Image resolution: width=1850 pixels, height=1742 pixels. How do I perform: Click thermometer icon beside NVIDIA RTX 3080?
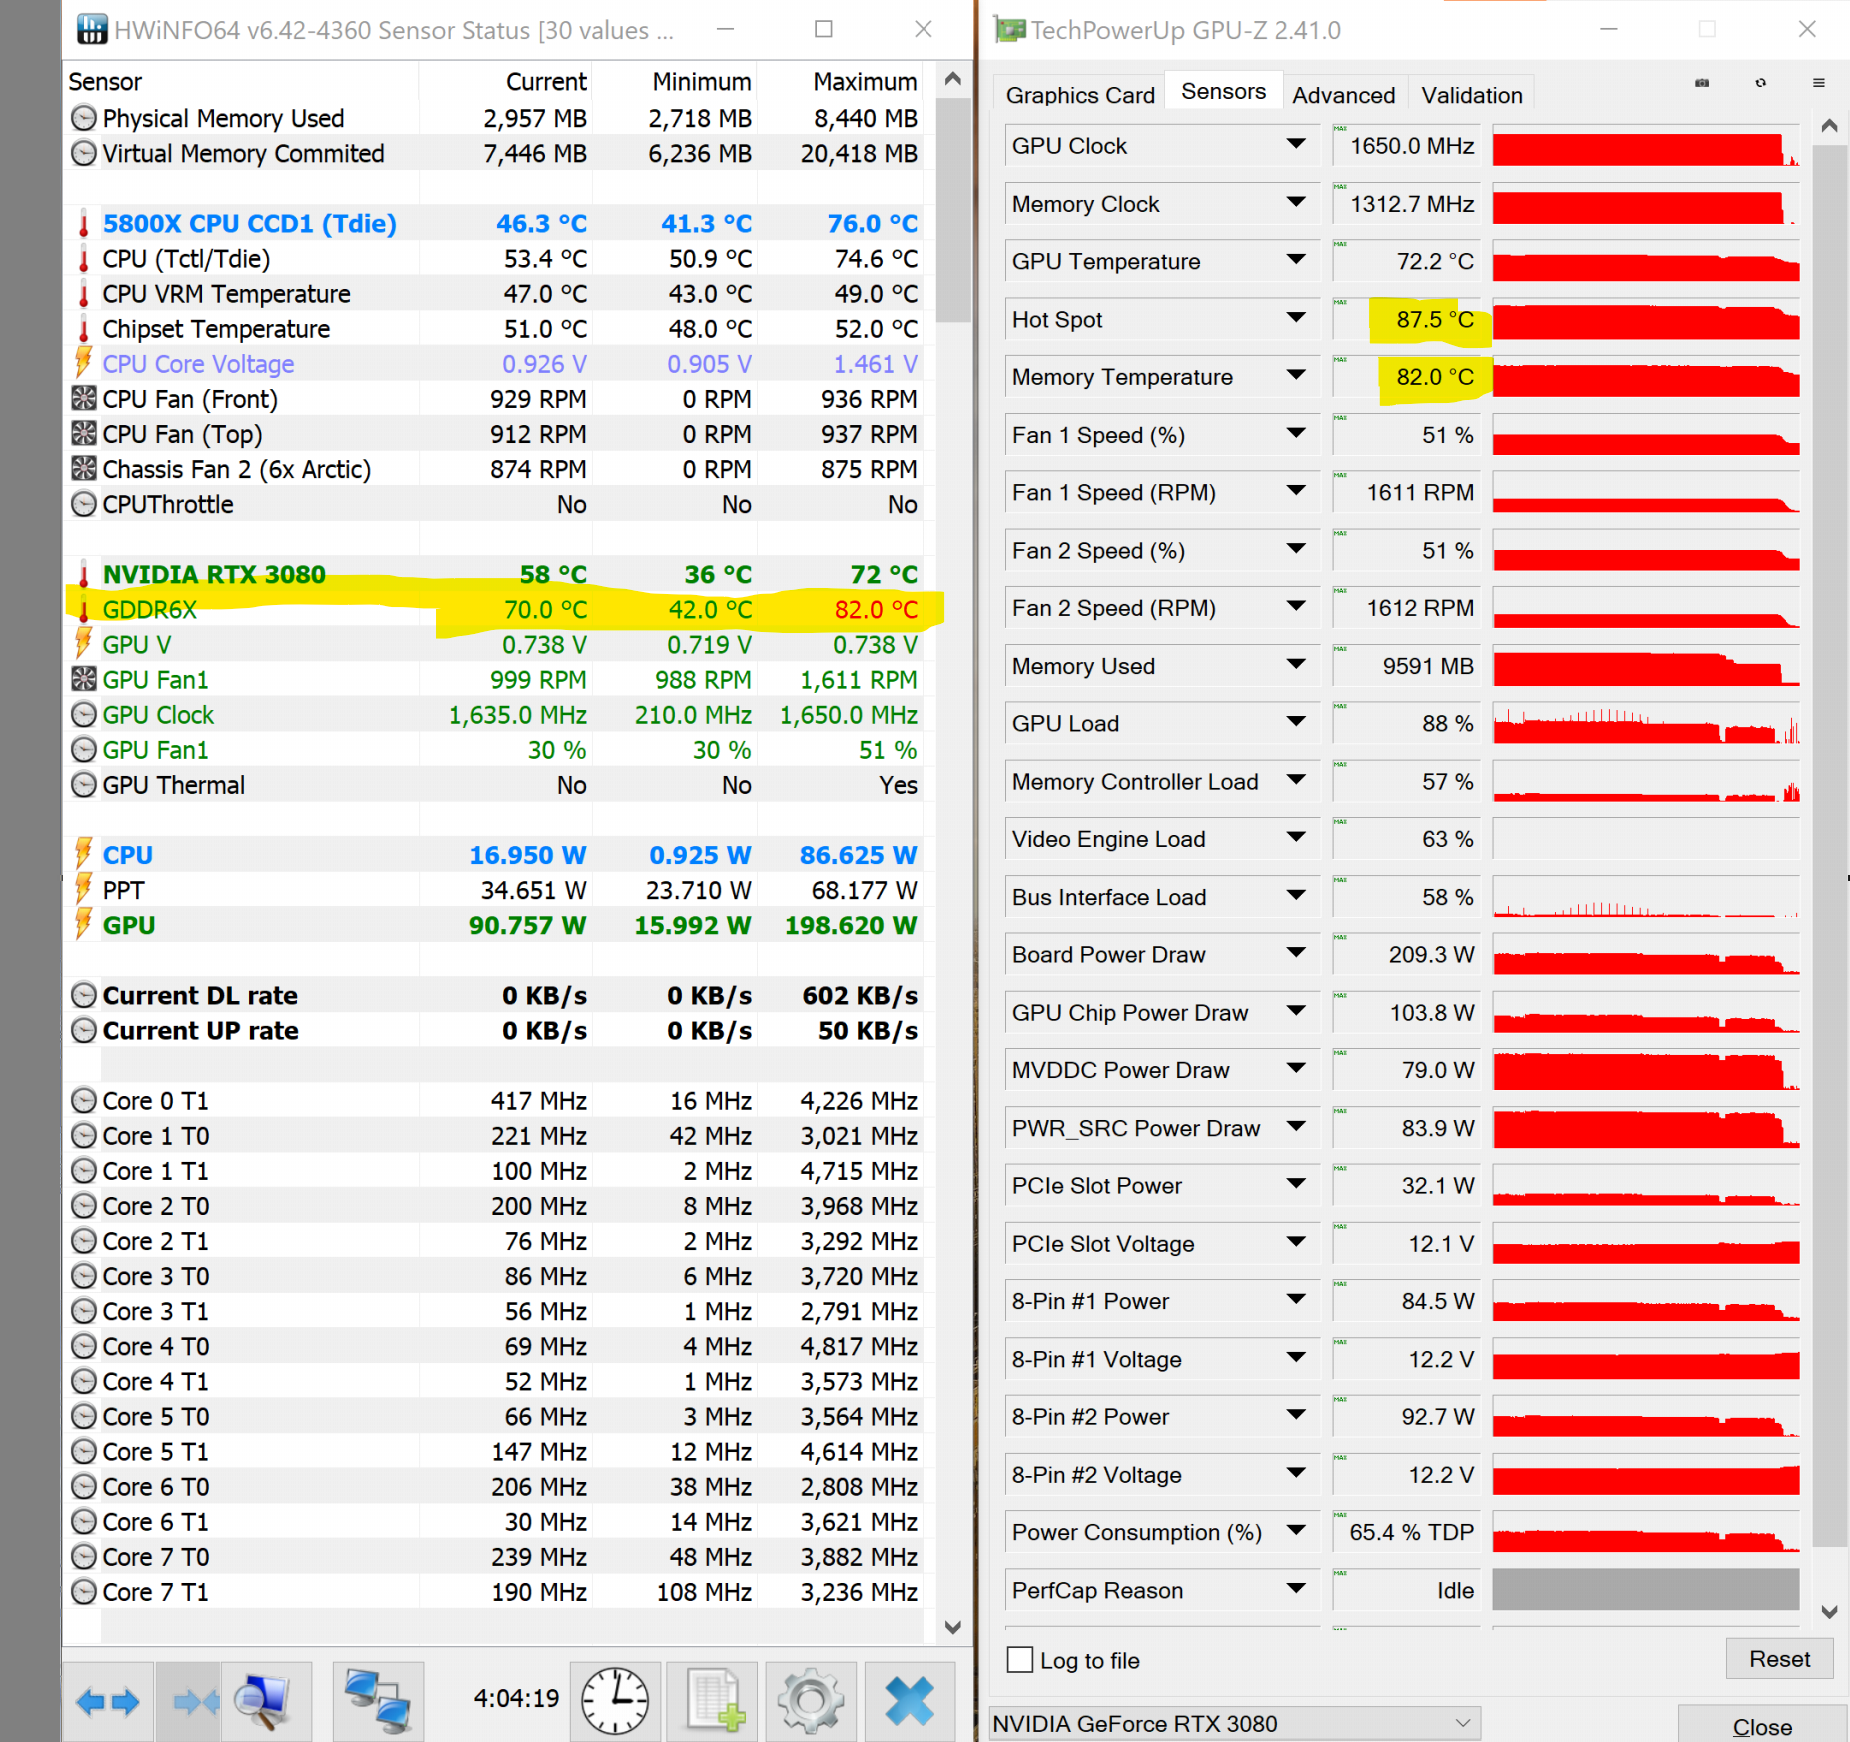pos(84,574)
